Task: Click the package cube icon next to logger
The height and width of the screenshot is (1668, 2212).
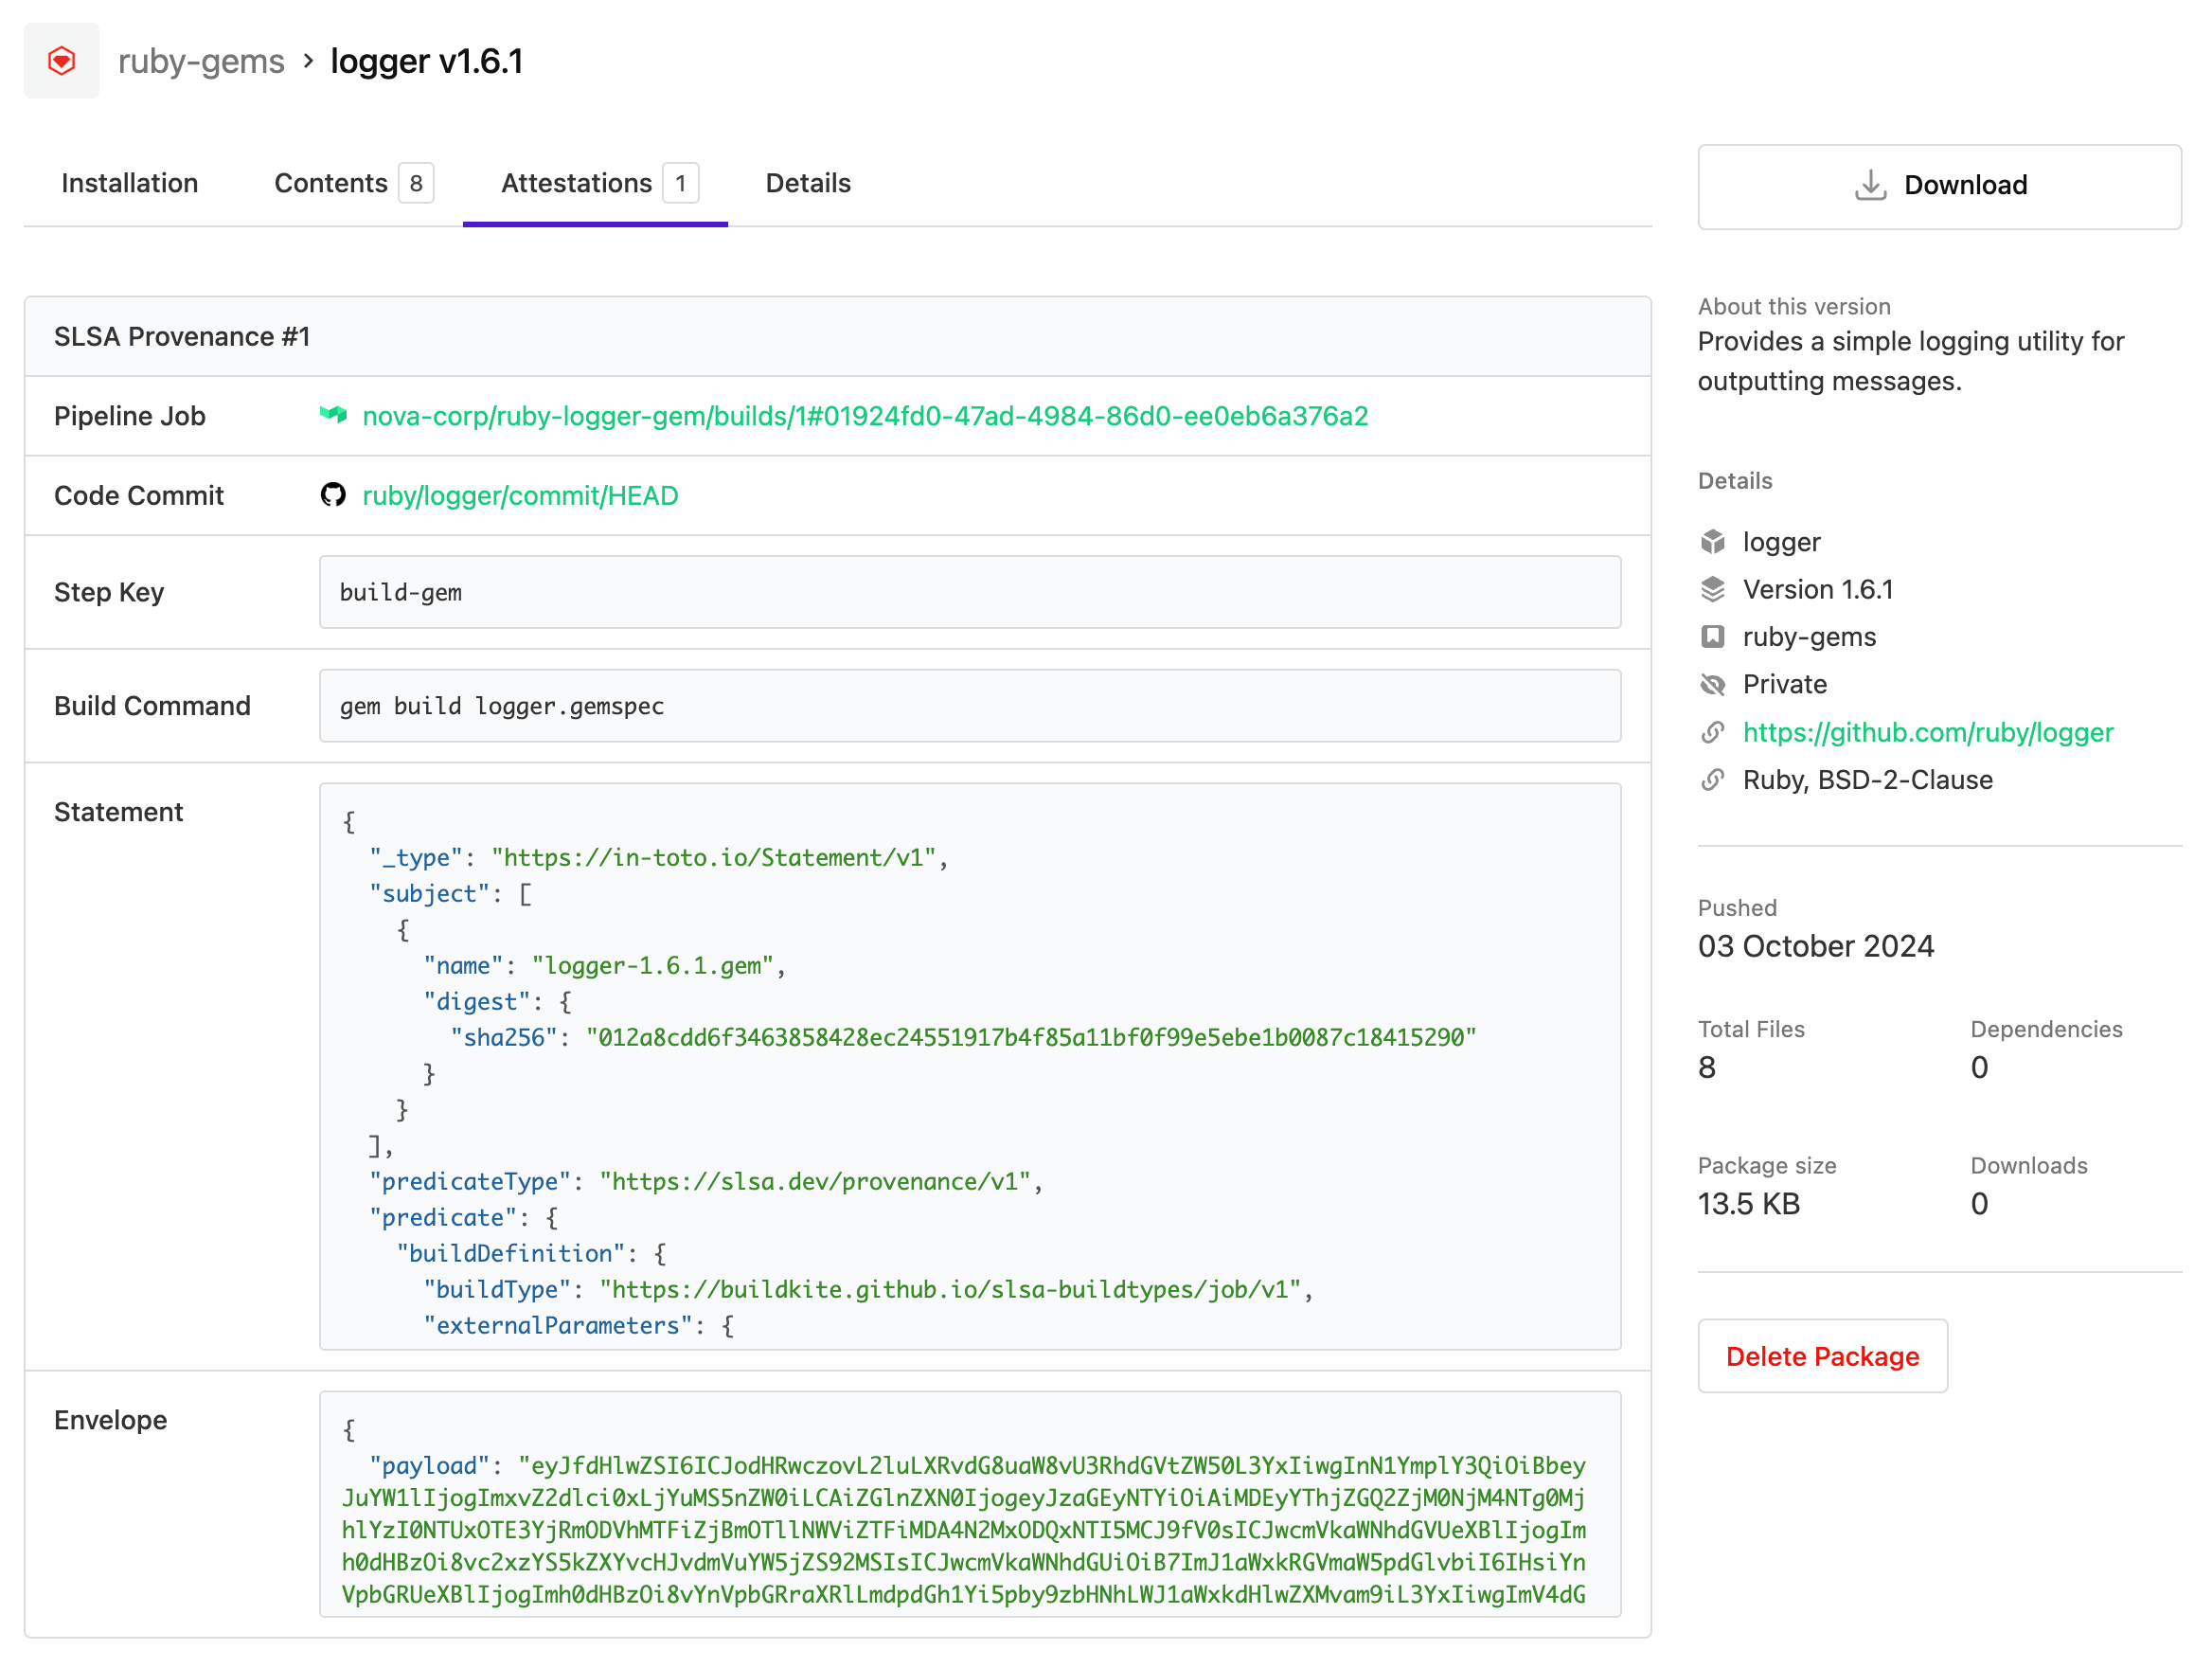Action: point(1713,541)
